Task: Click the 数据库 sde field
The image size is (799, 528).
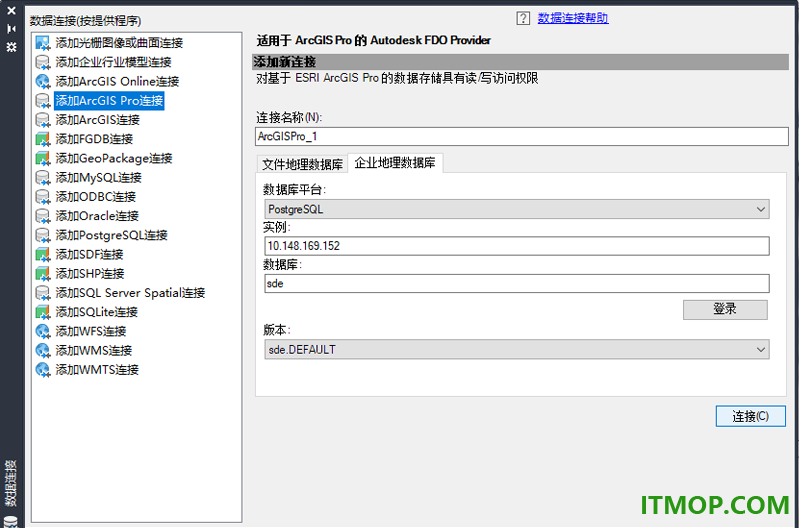Action: coord(517,284)
